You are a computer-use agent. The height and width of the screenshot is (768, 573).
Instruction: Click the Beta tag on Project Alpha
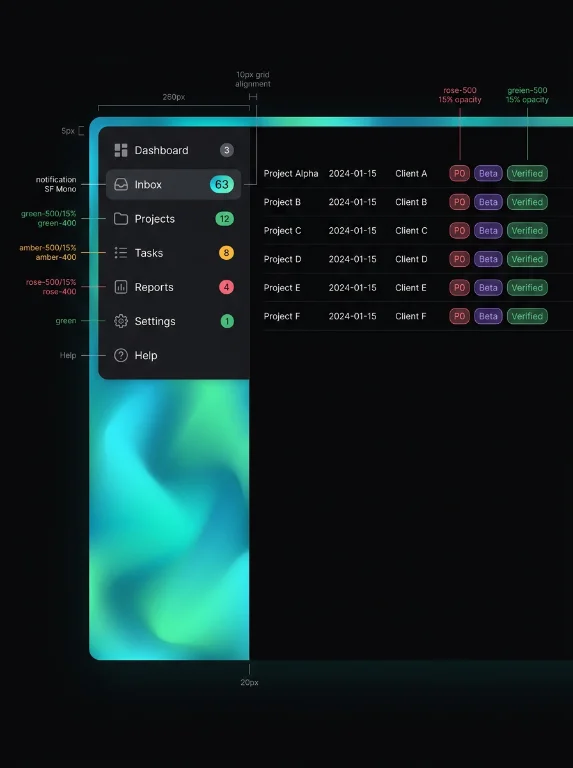(x=488, y=173)
